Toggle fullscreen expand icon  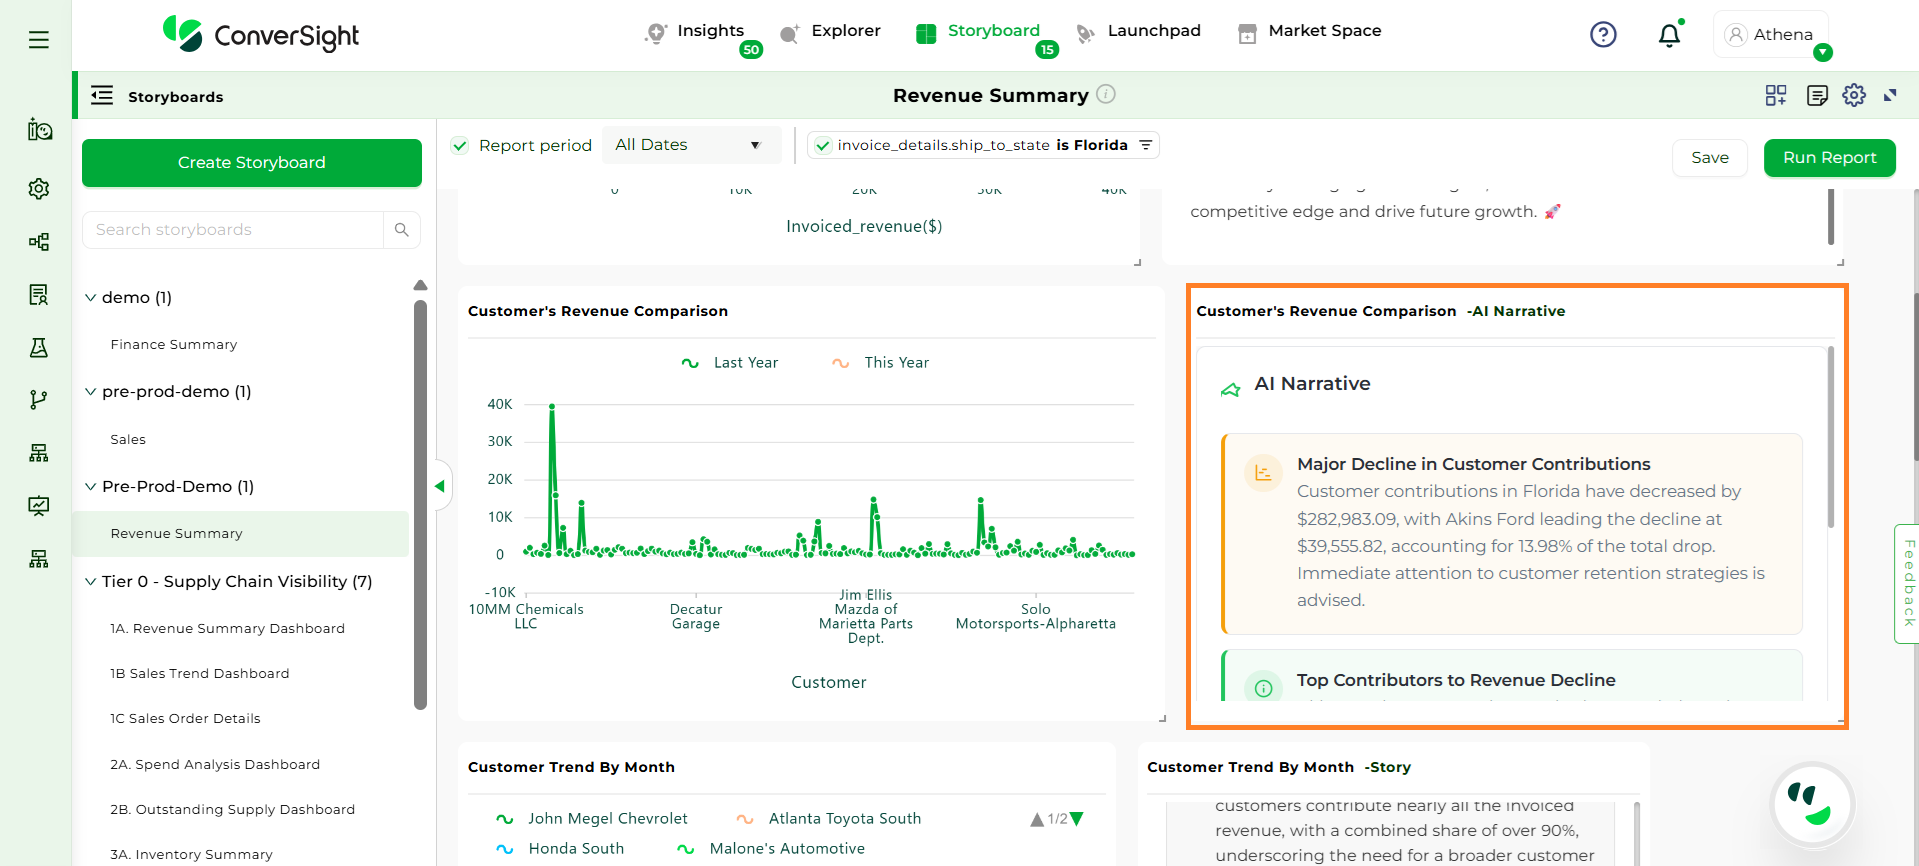(x=1890, y=95)
